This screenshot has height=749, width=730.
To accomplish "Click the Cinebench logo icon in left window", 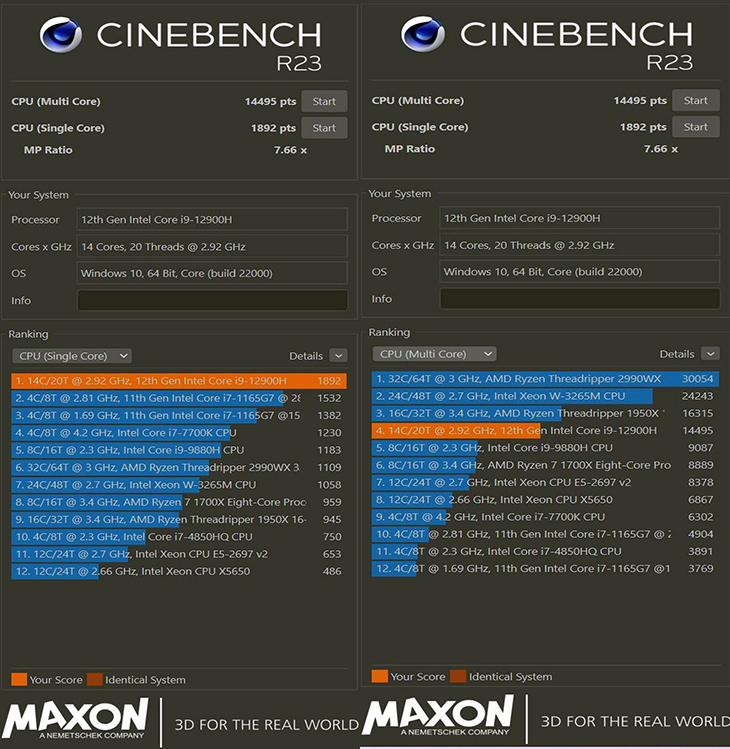I will point(61,35).
